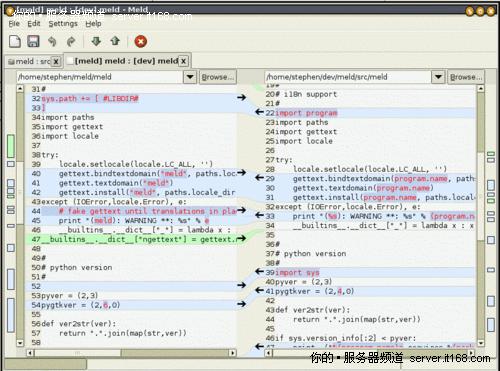Image resolution: width=500 pixels, height=371 pixels.
Task: Jump to previous difference with up arrow
Action: pyautogui.click(x=115, y=41)
